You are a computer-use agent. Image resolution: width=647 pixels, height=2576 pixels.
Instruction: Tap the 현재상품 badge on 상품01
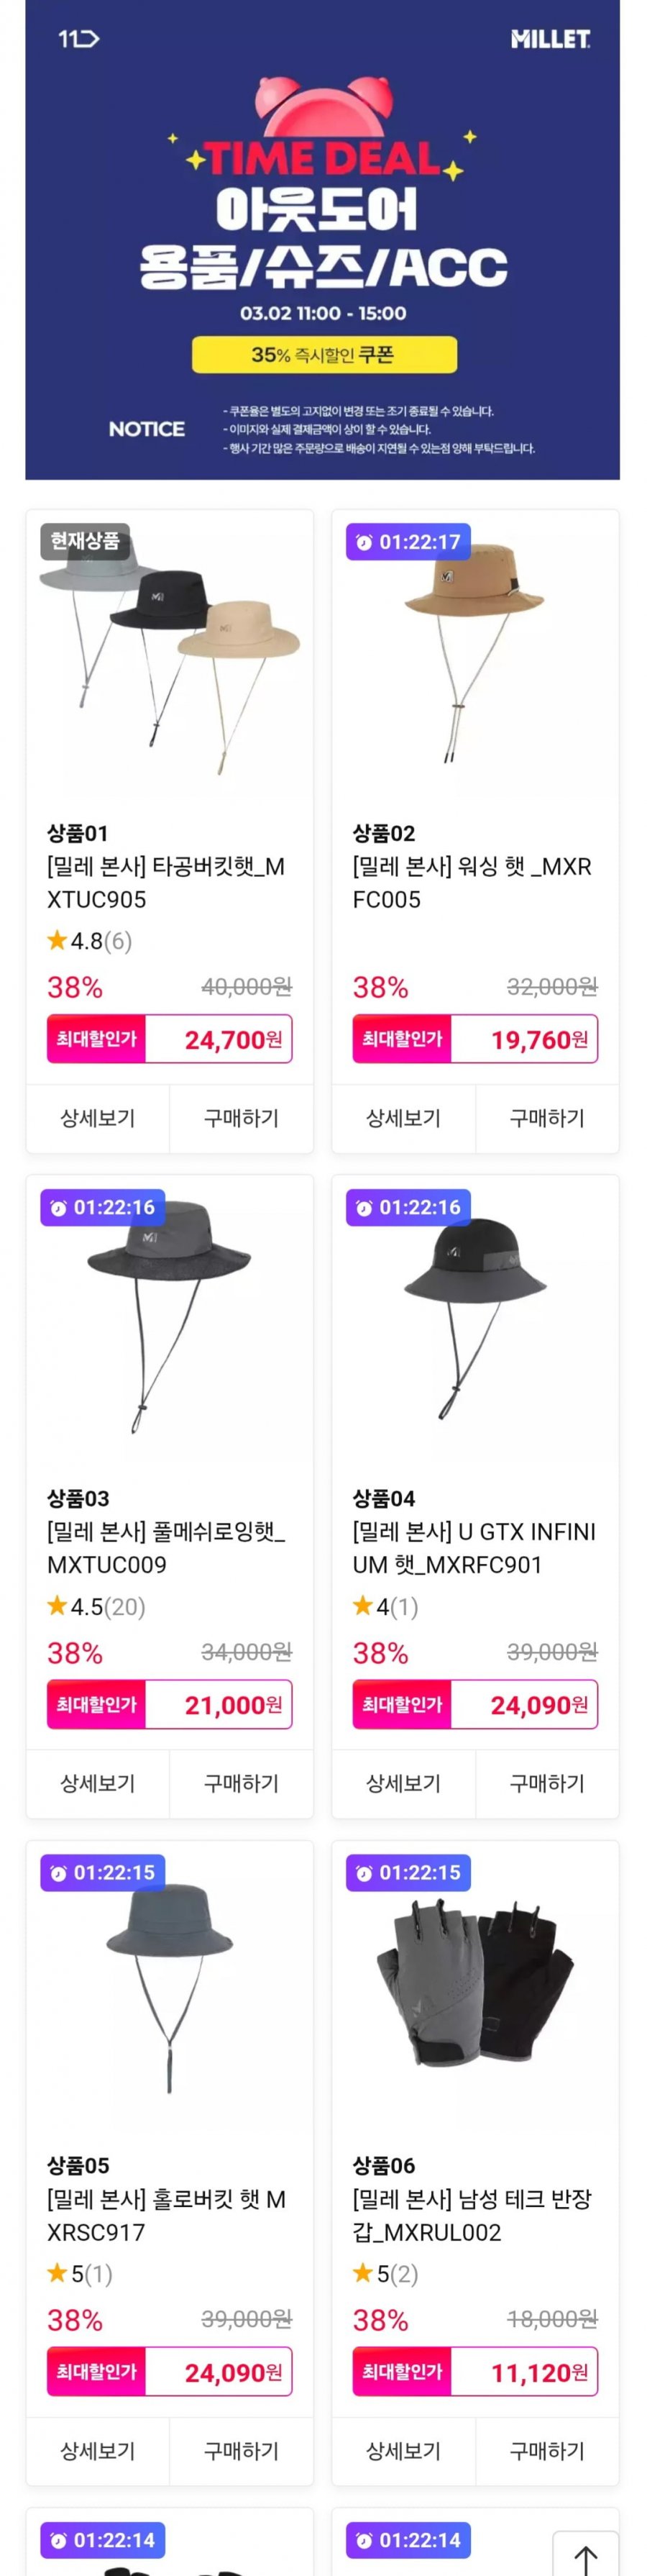click(x=85, y=541)
